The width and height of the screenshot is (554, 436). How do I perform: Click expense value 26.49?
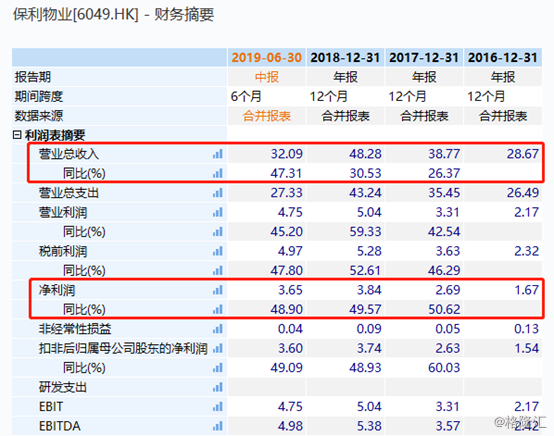tap(523, 193)
